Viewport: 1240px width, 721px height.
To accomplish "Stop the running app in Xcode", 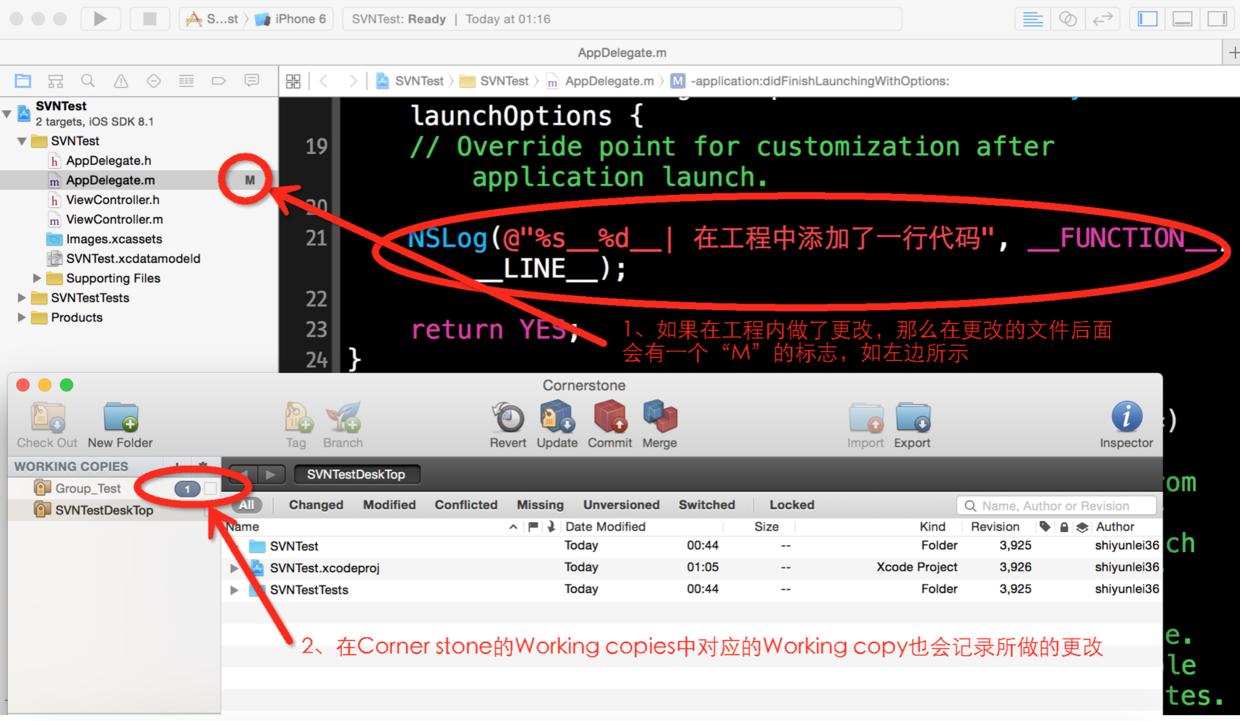I will tap(150, 19).
